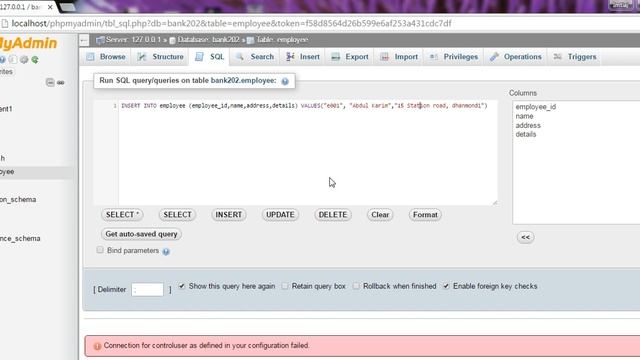Format the SQL query
This screenshot has height=360, width=640.
[x=425, y=215]
